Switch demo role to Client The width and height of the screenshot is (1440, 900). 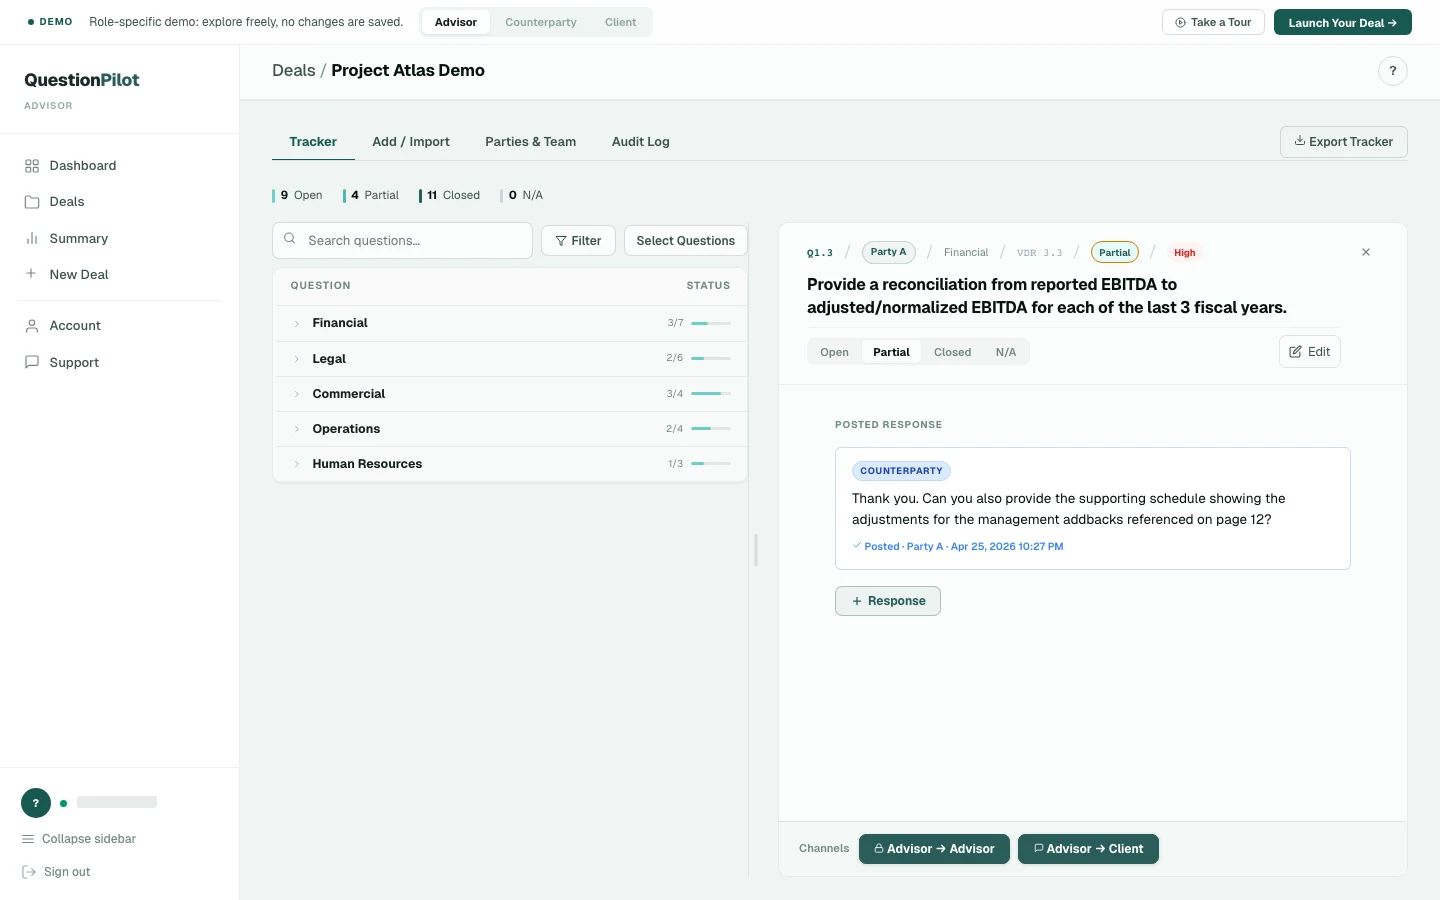[621, 22]
